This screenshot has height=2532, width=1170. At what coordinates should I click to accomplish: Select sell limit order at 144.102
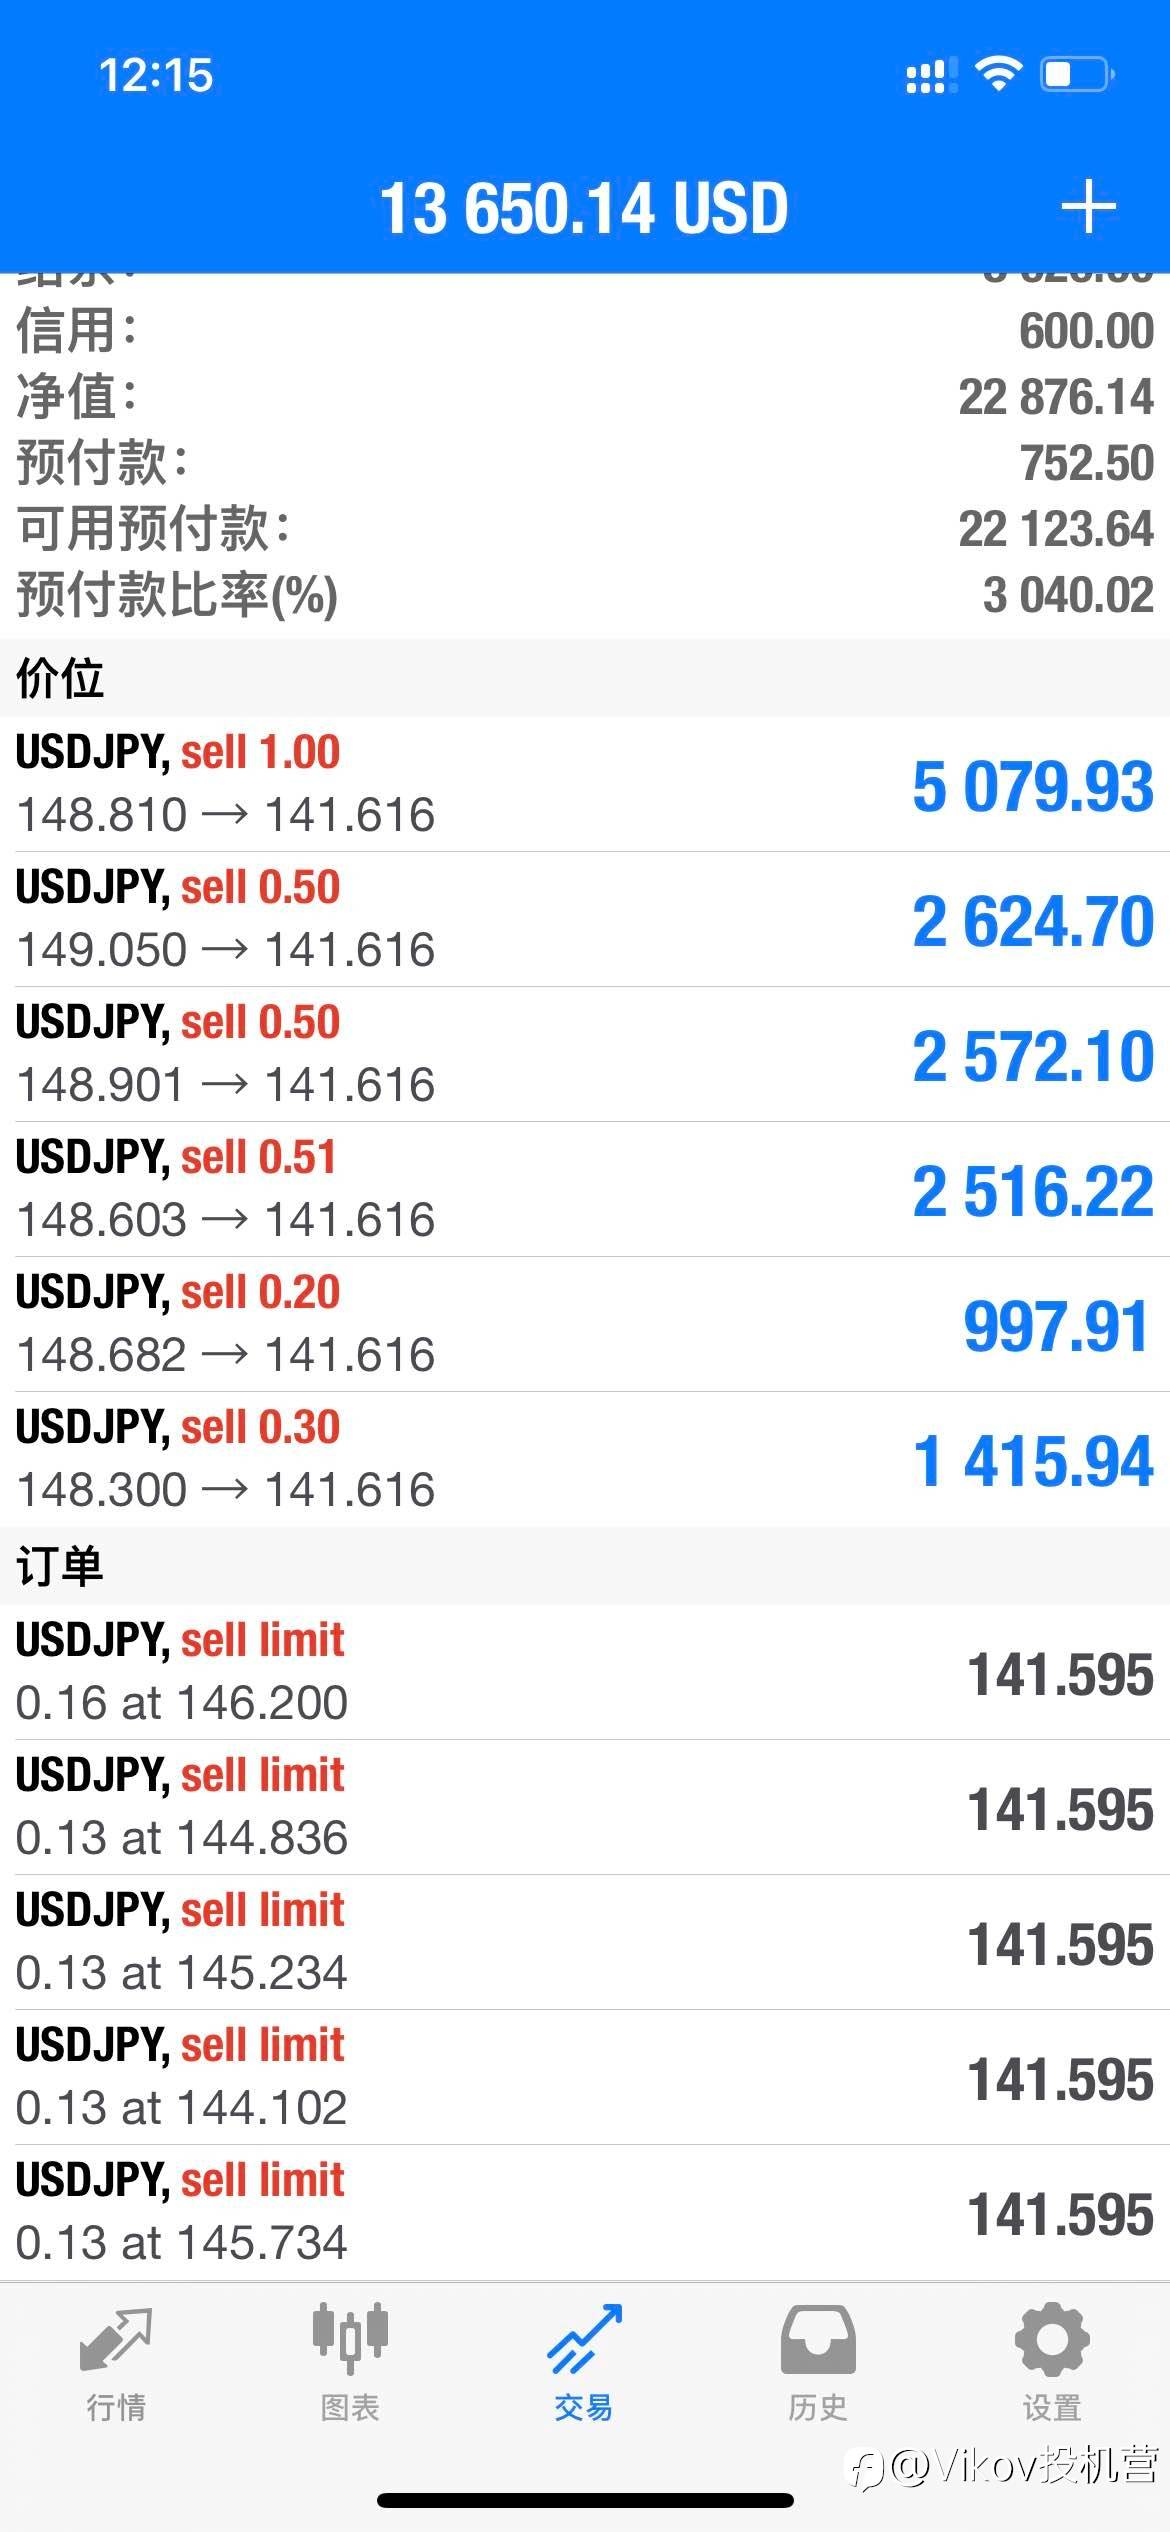585,2077
